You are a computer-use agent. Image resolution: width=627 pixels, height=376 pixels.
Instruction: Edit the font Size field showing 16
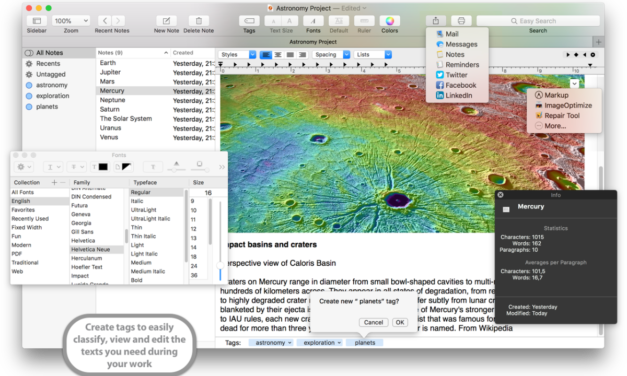(208, 193)
